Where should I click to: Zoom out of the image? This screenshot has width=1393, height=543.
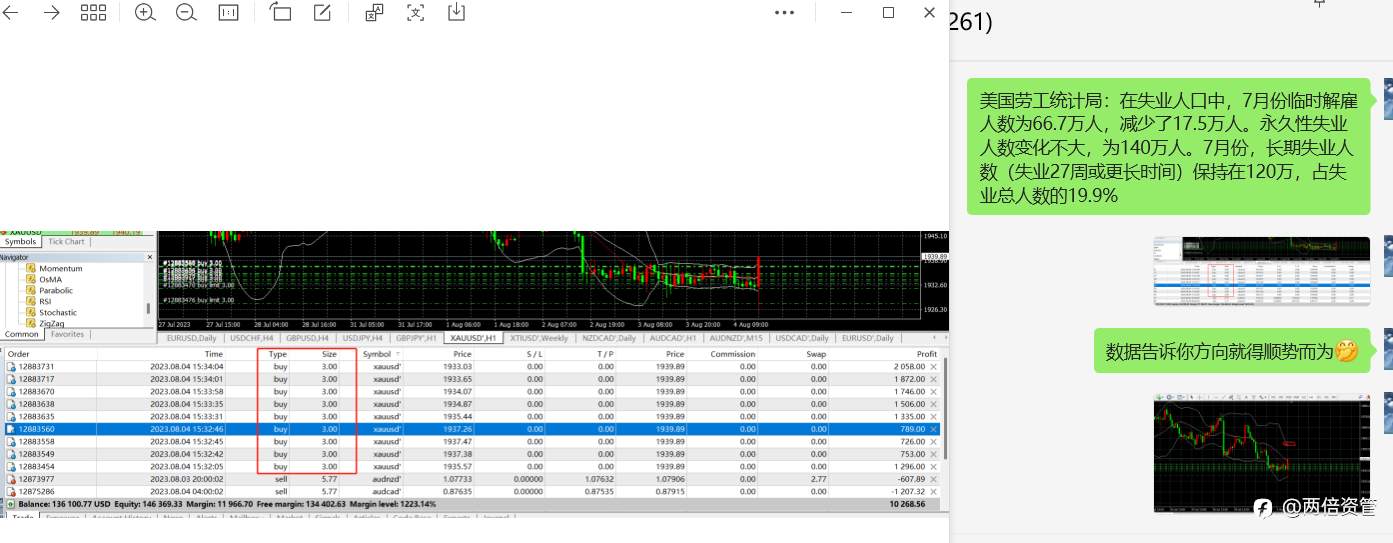[186, 12]
